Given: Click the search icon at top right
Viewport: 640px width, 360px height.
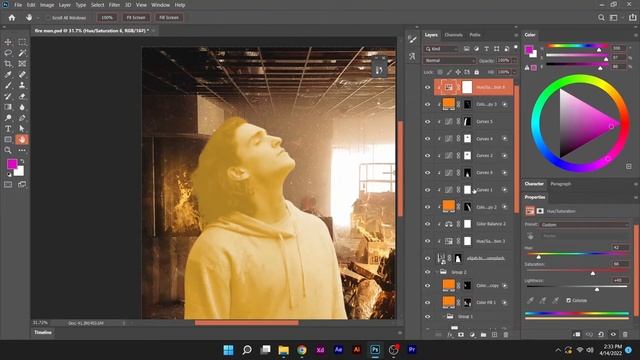Looking at the screenshot, I should [x=601, y=18].
